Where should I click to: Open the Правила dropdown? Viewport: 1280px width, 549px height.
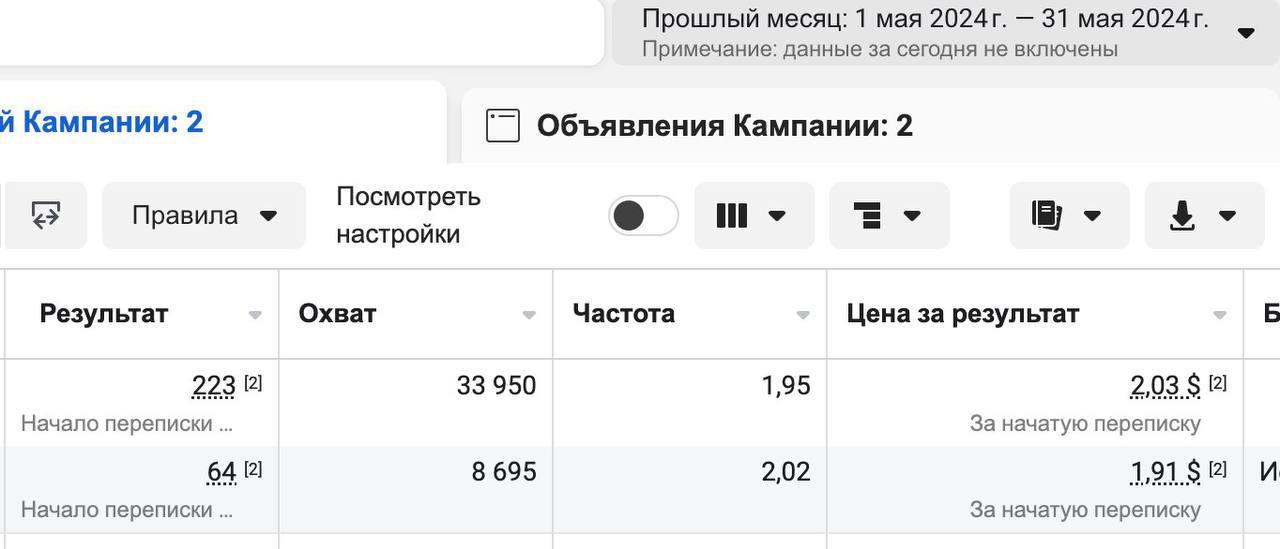204,215
